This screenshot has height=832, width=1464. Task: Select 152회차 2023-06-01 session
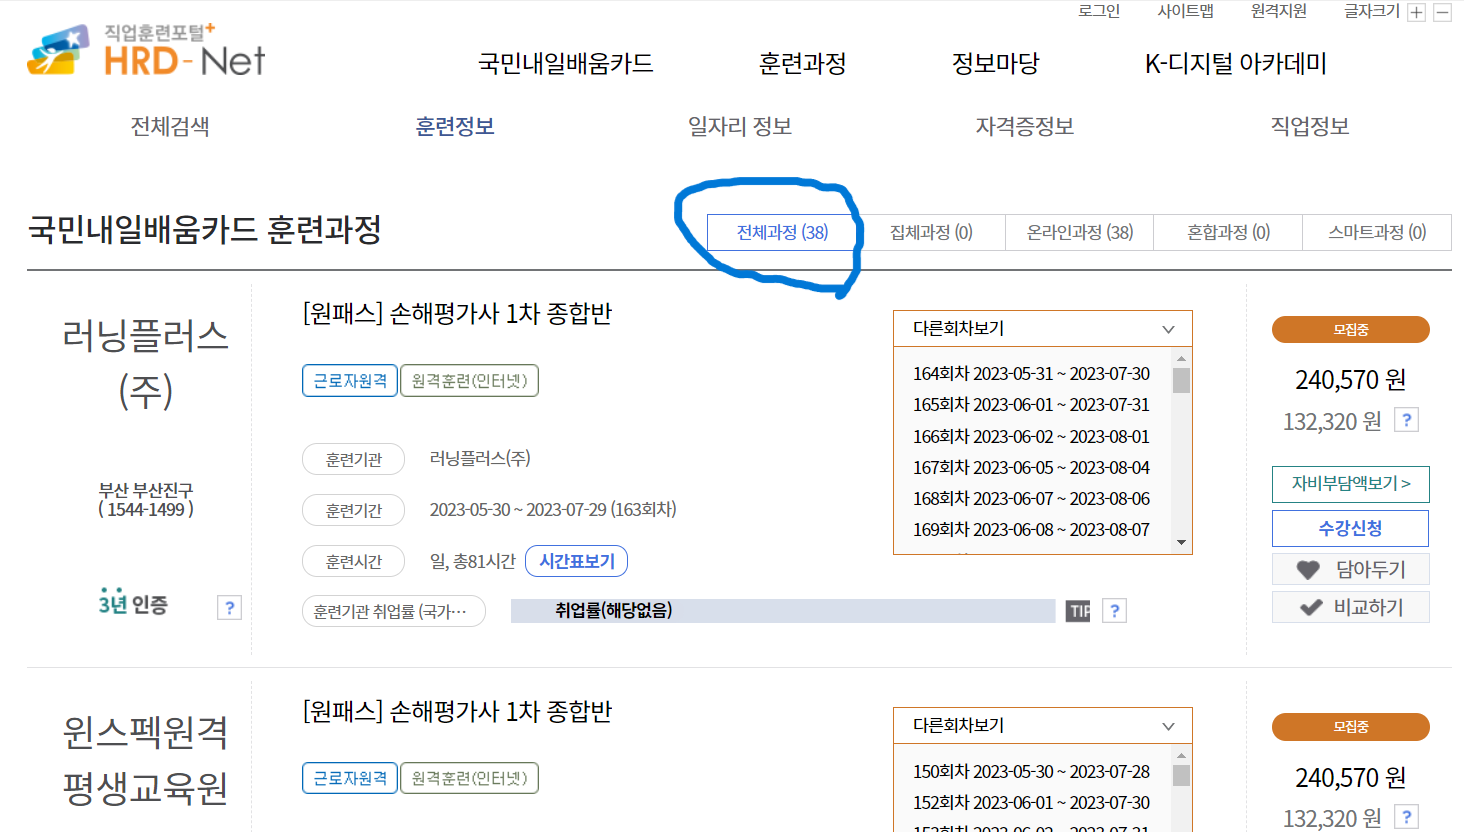[x=1031, y=803]
